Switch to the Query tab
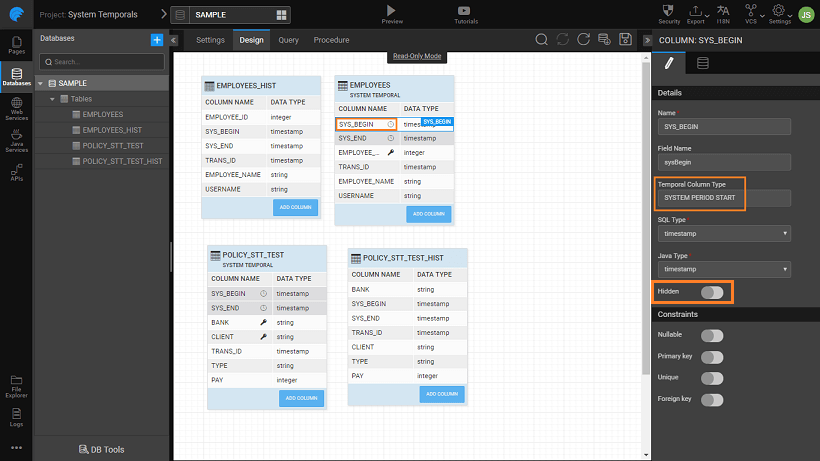 (288, 40)
